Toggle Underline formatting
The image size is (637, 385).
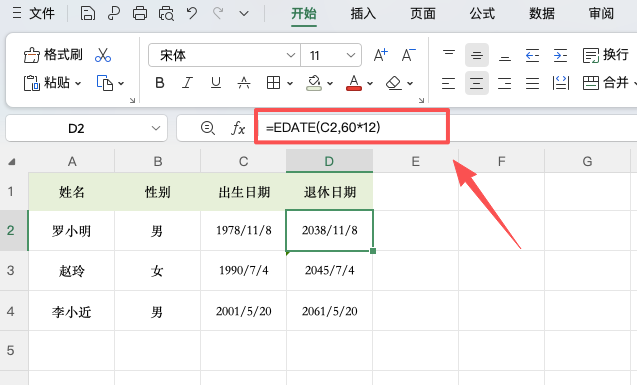[216, 83]
